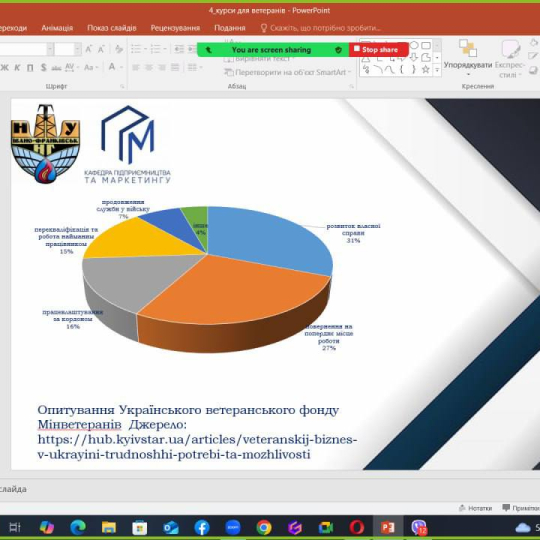Viewport: 540px width, 540px height.
Task: Open Експрес-стилі quick styles gallery
Action: 509,58
